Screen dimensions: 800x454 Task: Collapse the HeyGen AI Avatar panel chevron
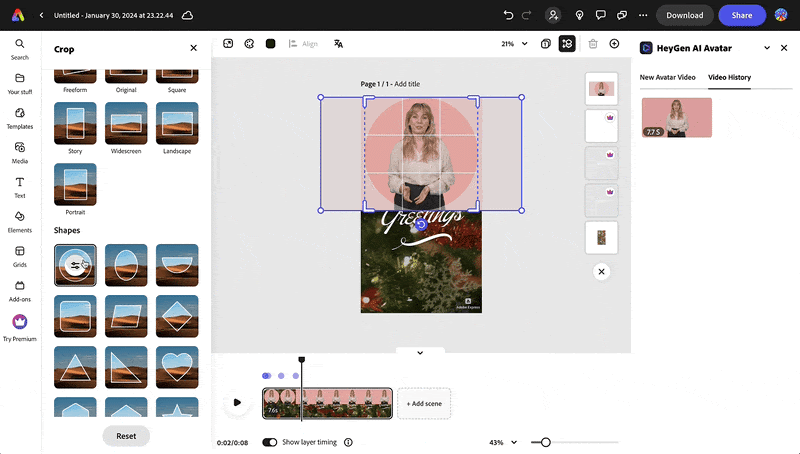click(766, 48)
